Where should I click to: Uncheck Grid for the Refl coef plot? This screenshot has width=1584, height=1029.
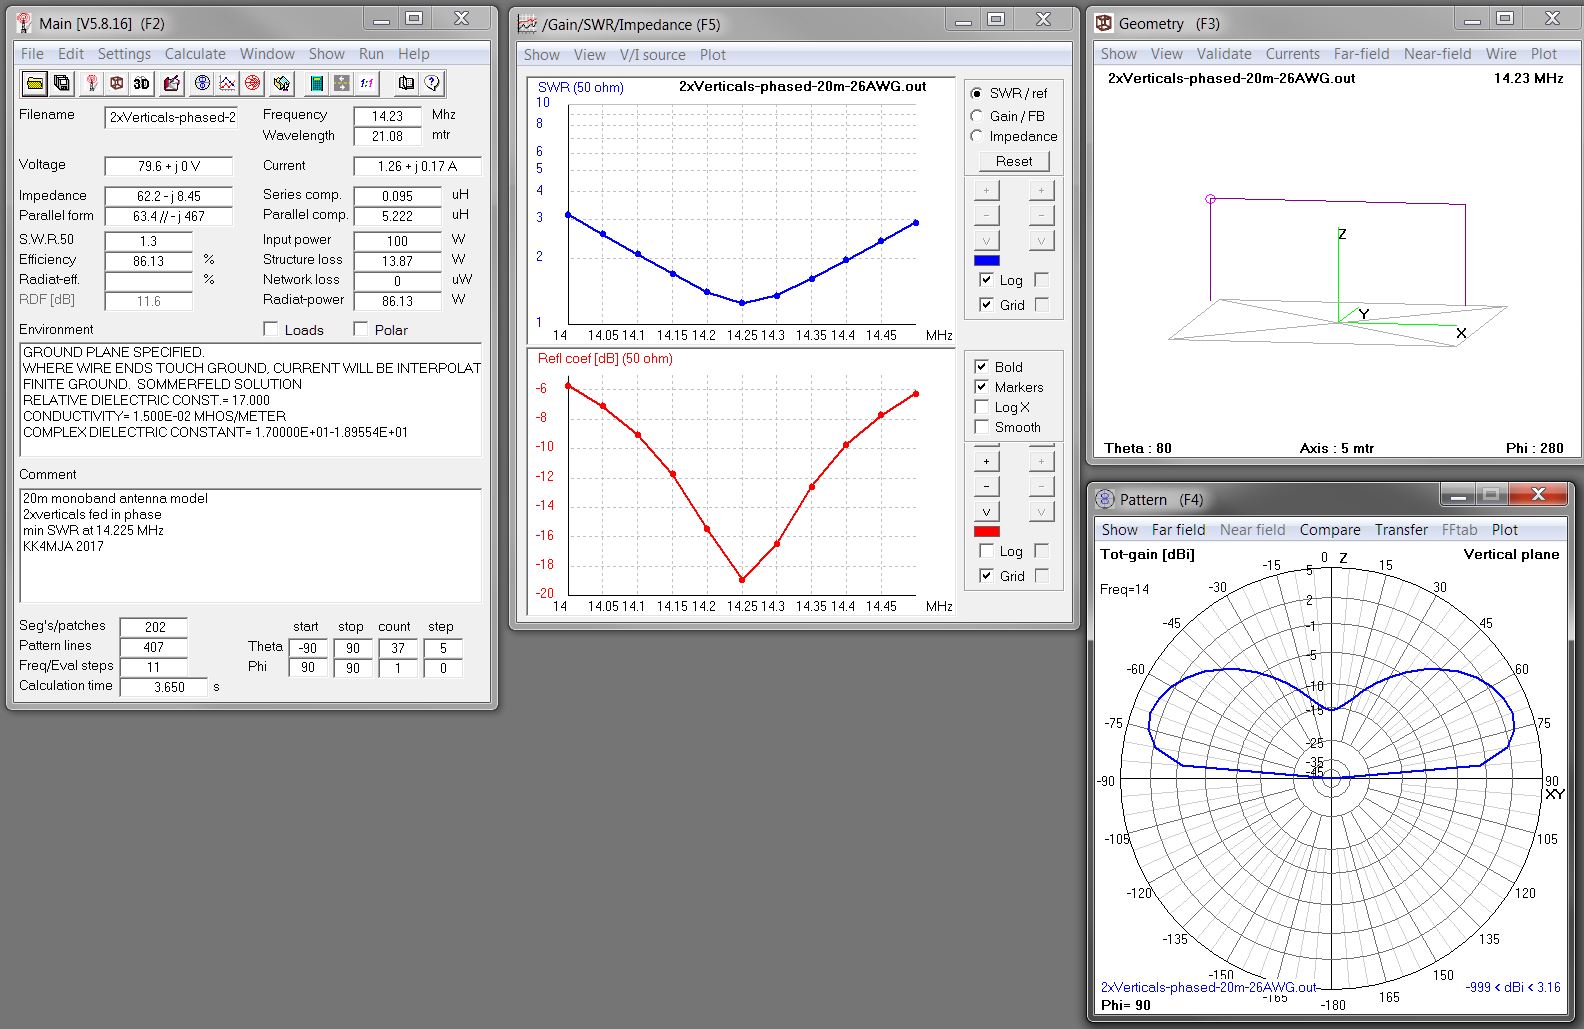tap(986, 575)
